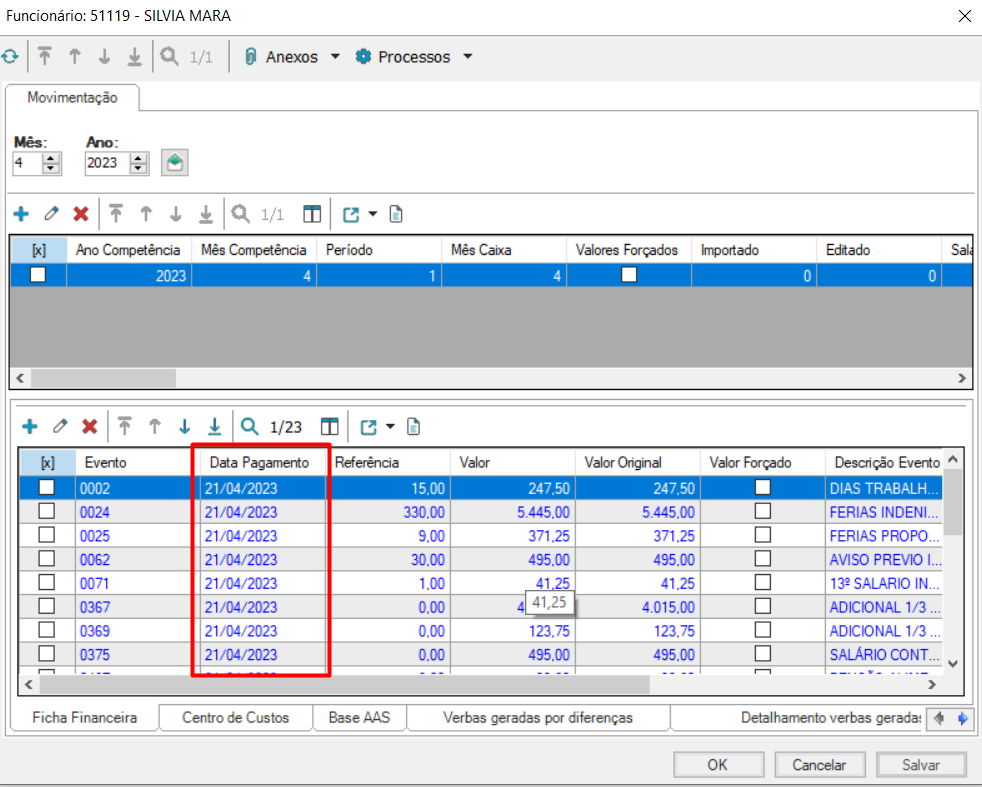Click the load period icon beside Ano
Image resolution: width=982 pixels, height=787 pixels.
pyautogui.click(x=175, y=163)
